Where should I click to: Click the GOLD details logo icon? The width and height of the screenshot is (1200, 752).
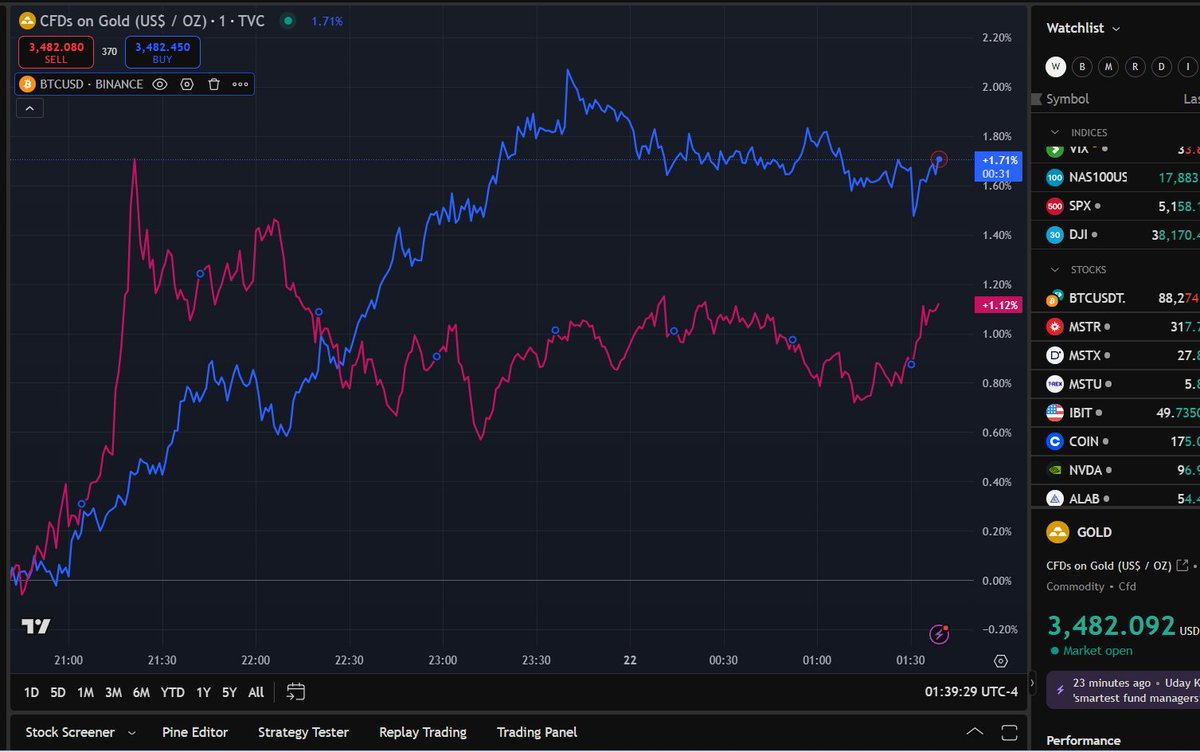tap(1057, 532)
